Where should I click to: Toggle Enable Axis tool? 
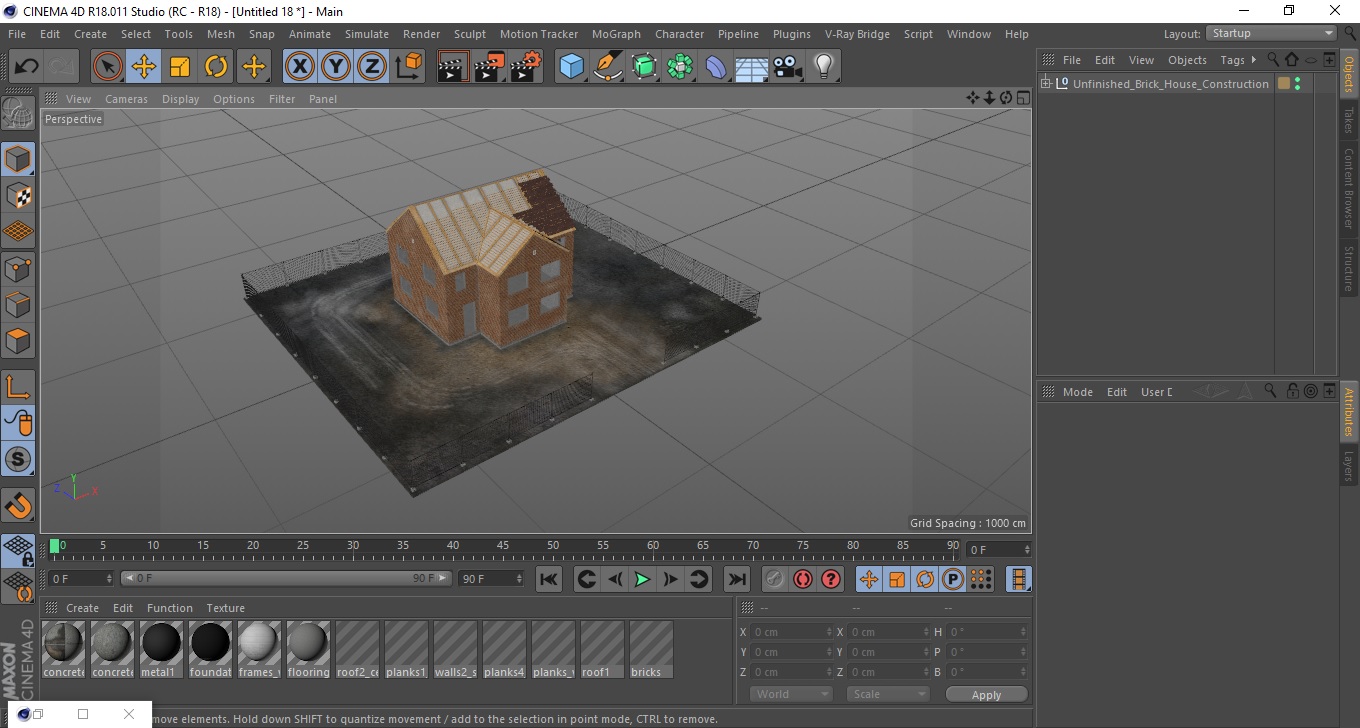click(x=18, y=386)
